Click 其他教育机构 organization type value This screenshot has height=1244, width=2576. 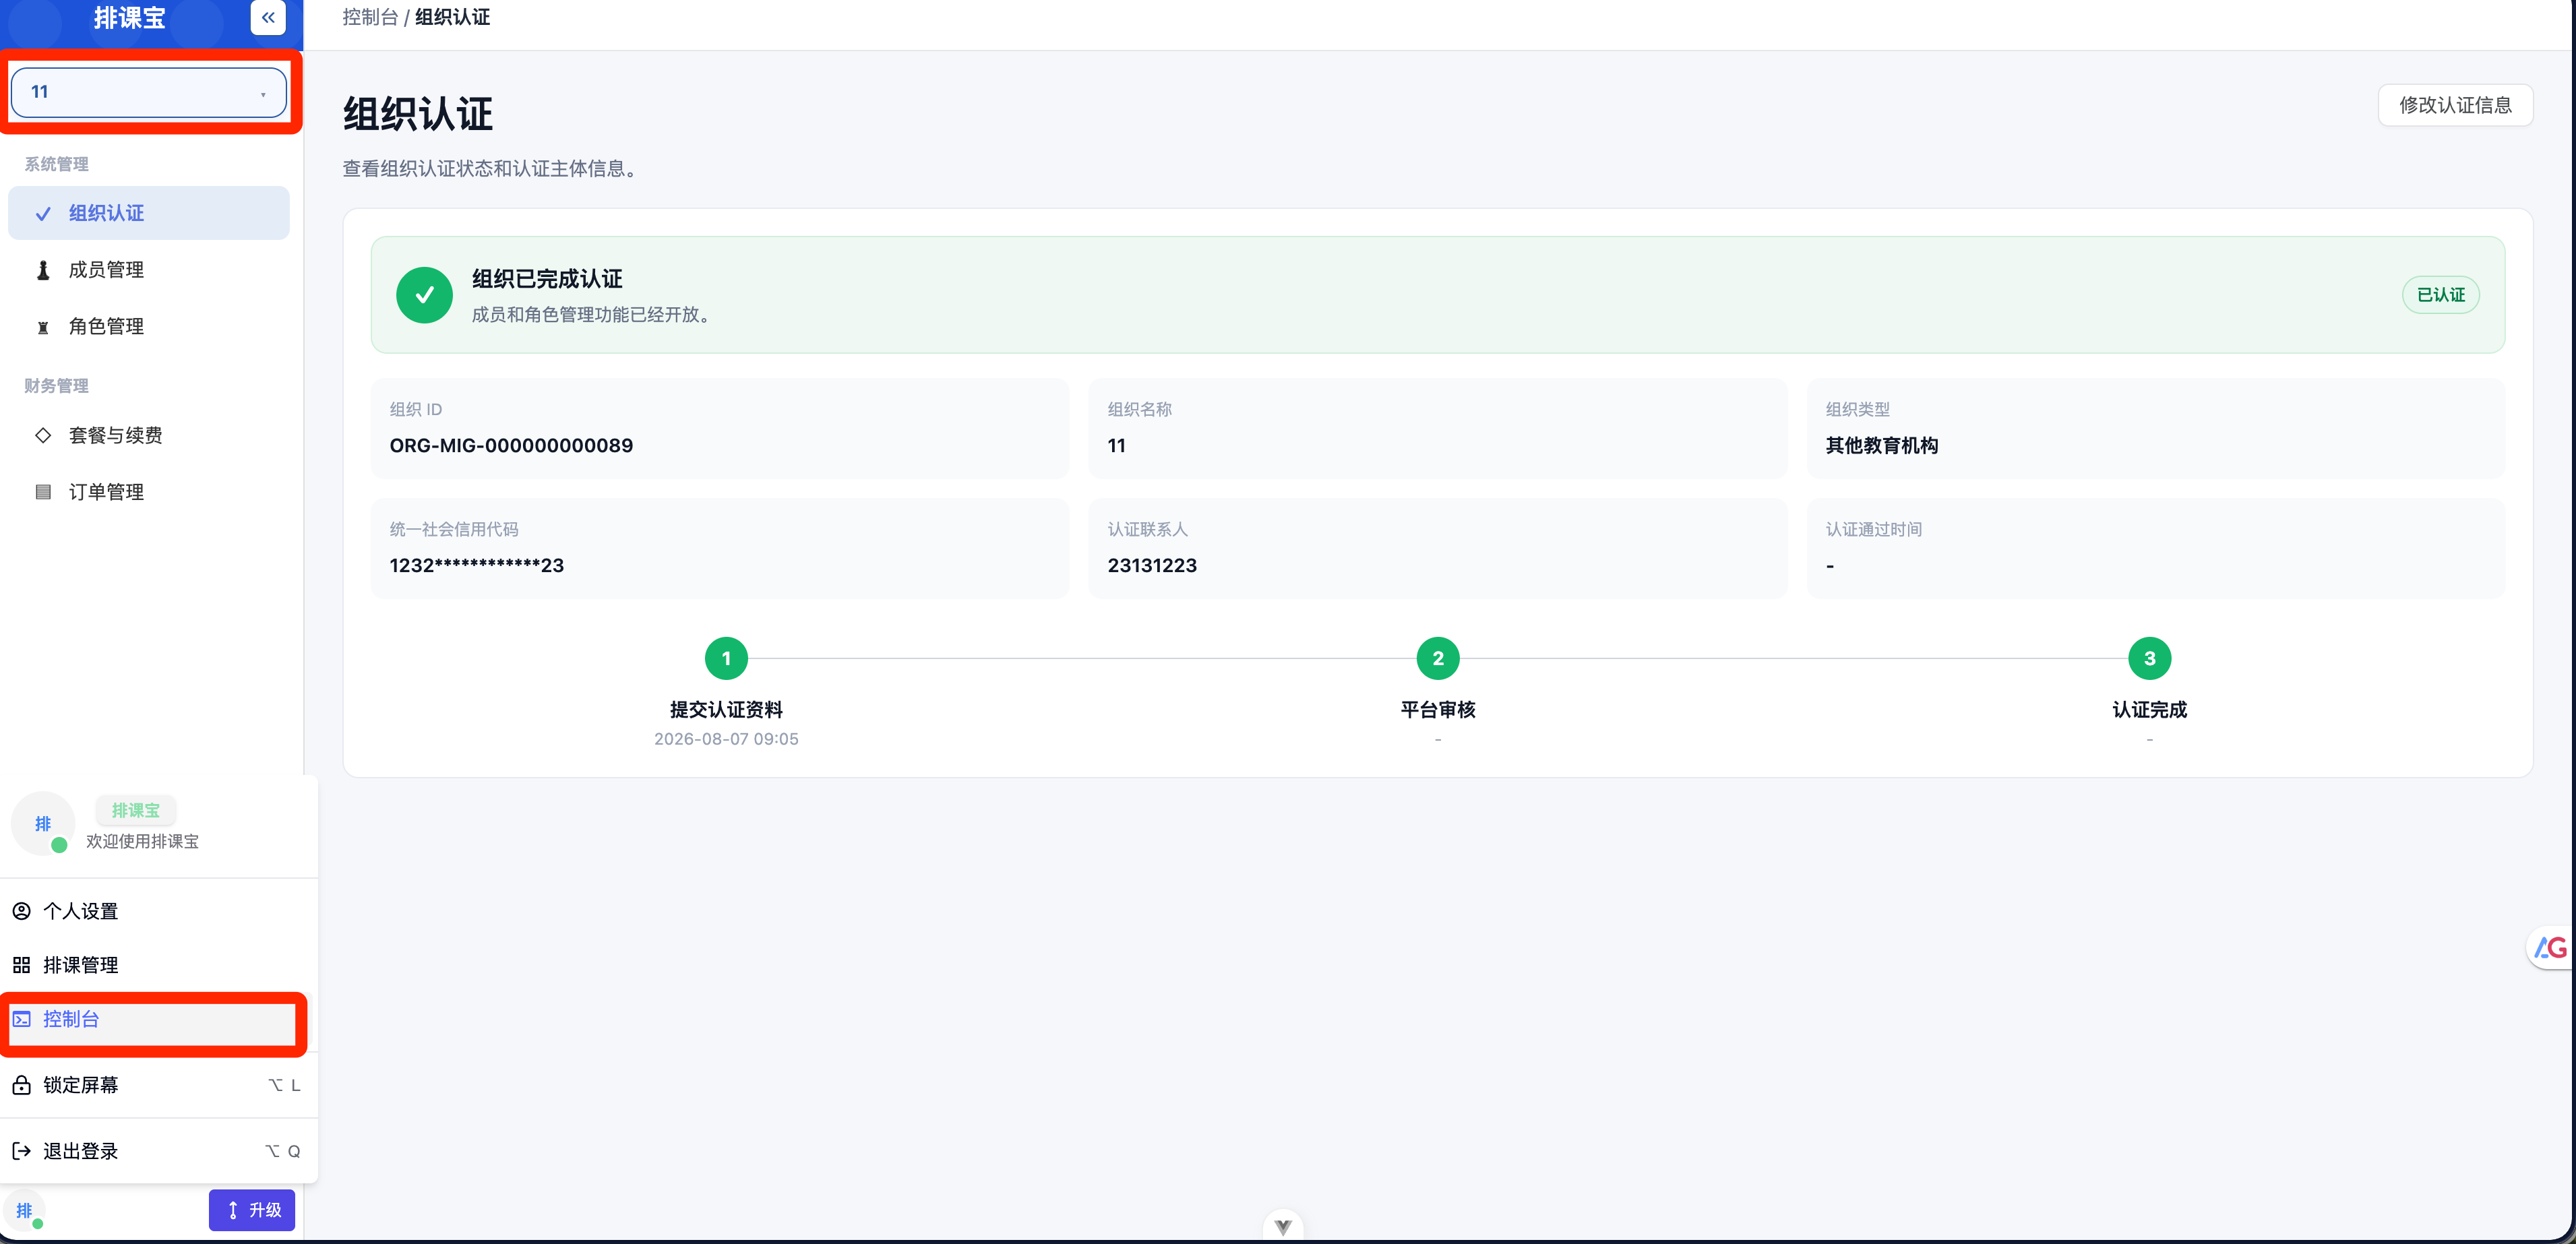click(1881, 445)
